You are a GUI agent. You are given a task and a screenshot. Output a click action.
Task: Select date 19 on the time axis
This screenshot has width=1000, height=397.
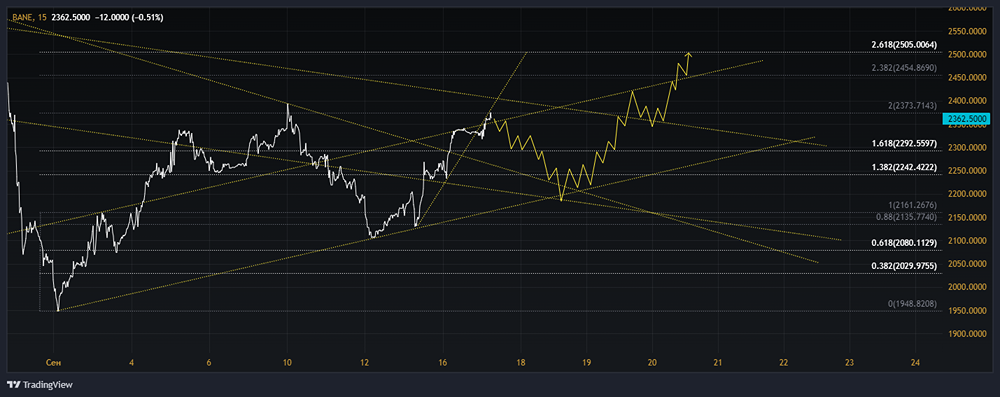[587, 363]
